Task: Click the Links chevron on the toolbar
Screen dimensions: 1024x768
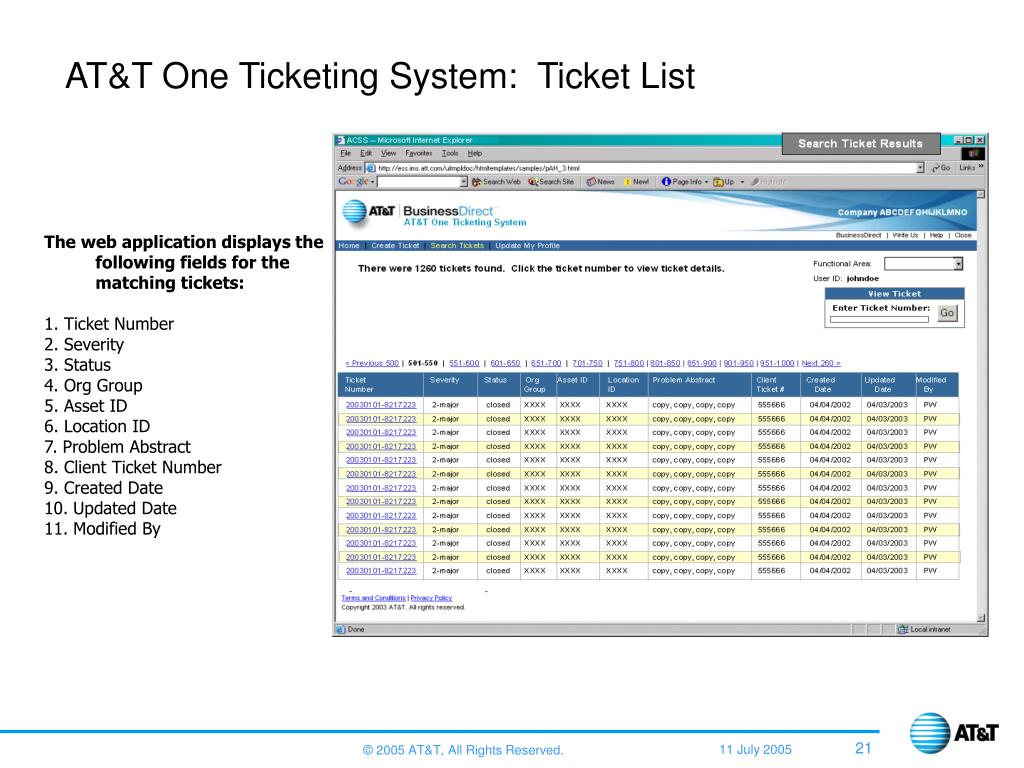Action: (980, 167)
